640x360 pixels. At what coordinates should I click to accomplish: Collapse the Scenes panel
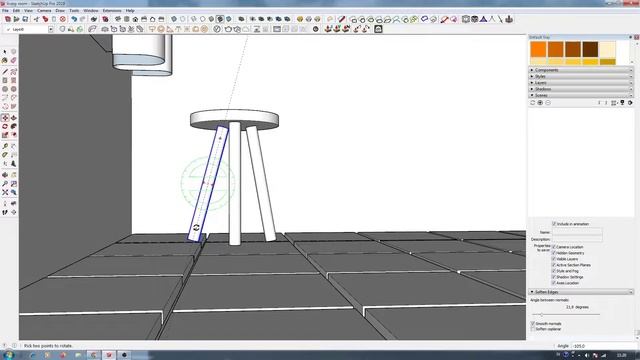click(x=581, y=95)
